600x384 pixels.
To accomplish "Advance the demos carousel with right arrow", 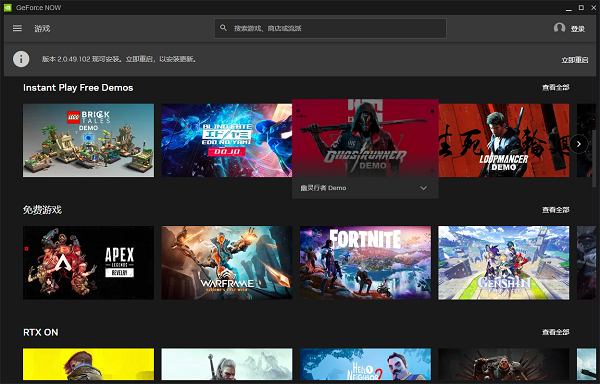I will pos(579,144).
